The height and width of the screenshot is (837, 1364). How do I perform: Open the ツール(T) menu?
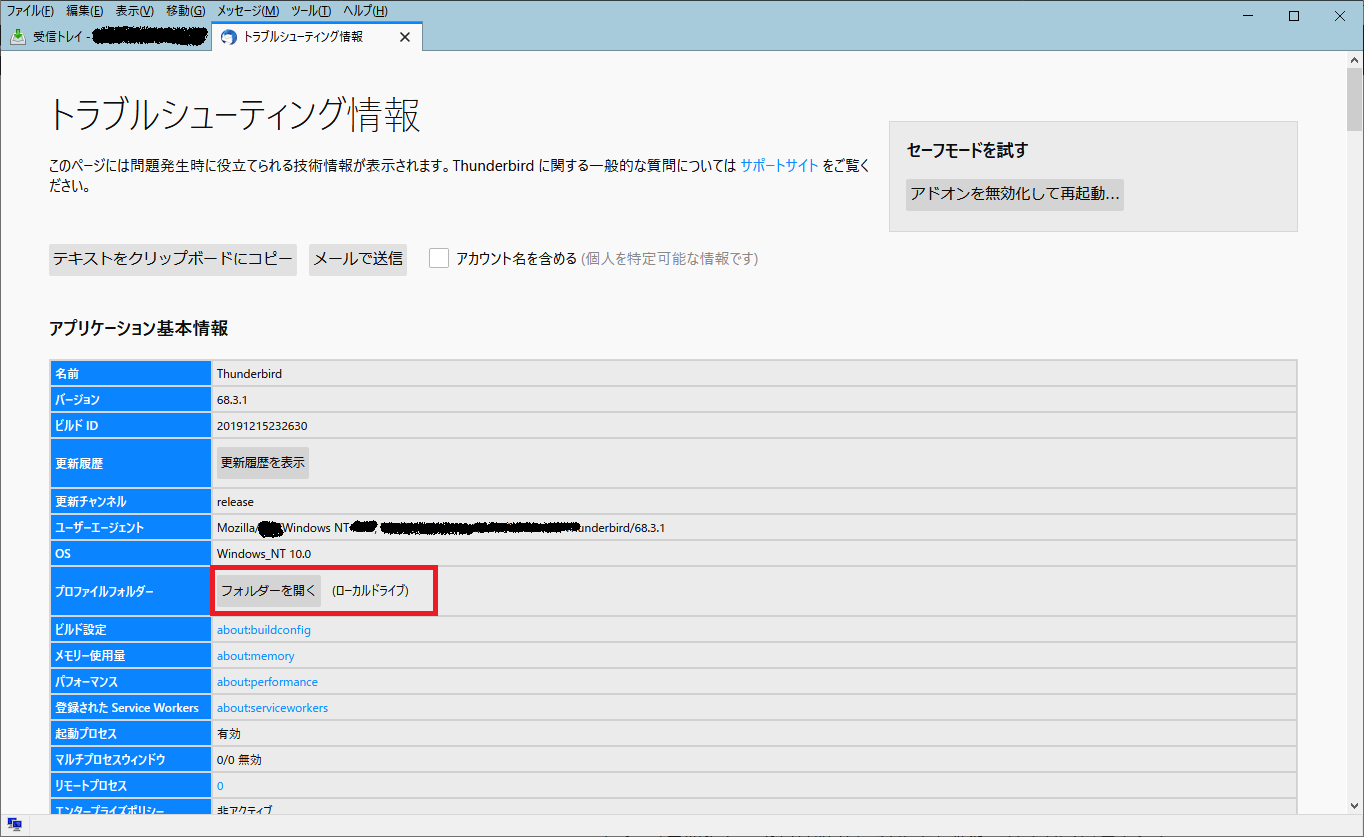(x=311, y=11)
